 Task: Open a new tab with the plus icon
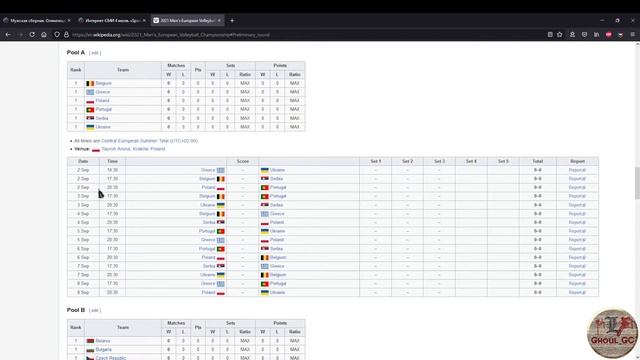click(x=232, y=20)
